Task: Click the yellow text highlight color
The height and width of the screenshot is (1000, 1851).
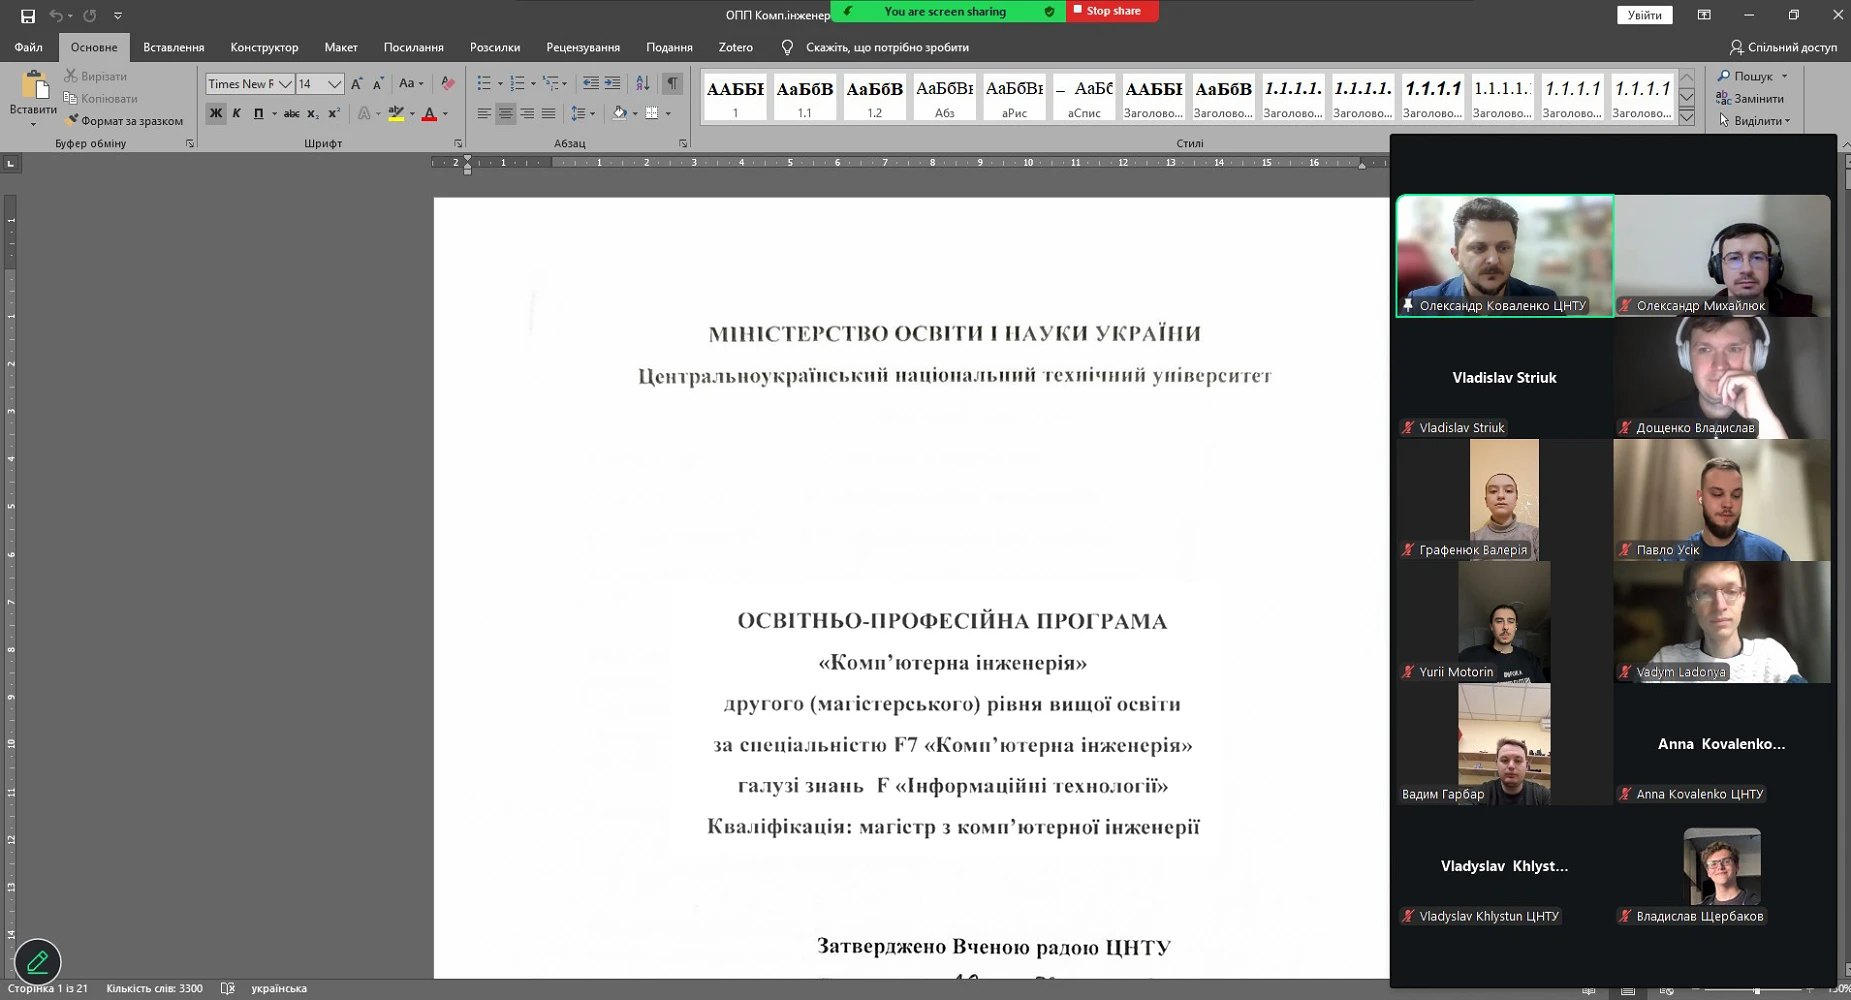Action: tap(396, 114)
